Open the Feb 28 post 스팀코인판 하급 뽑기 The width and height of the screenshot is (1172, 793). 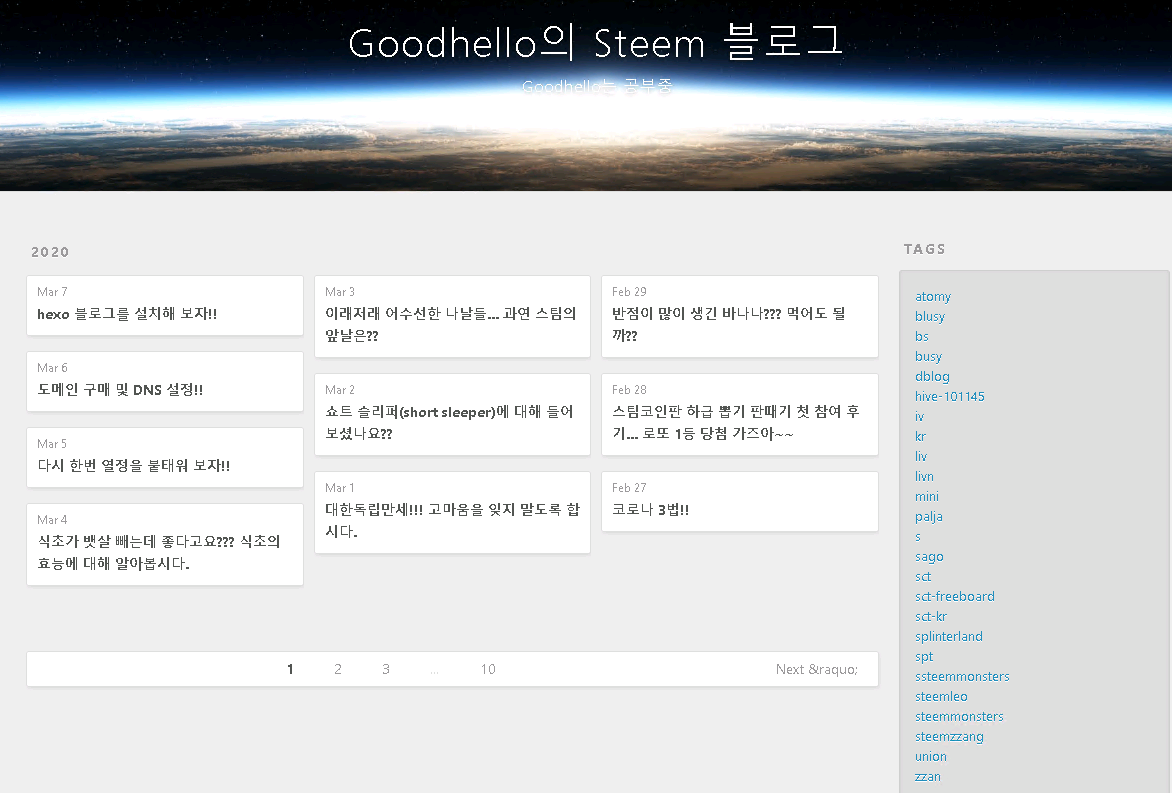coord(736,422)
